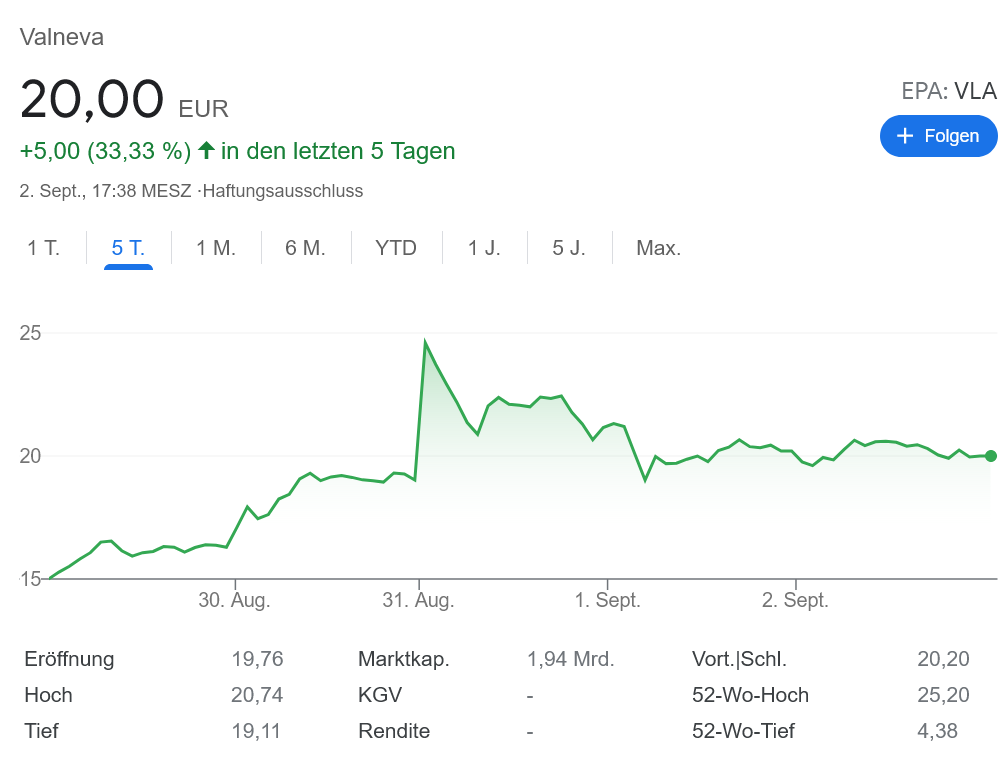Click the Folgen button
The width and height of the screenshot is (1006, 771).
[938, 136]
